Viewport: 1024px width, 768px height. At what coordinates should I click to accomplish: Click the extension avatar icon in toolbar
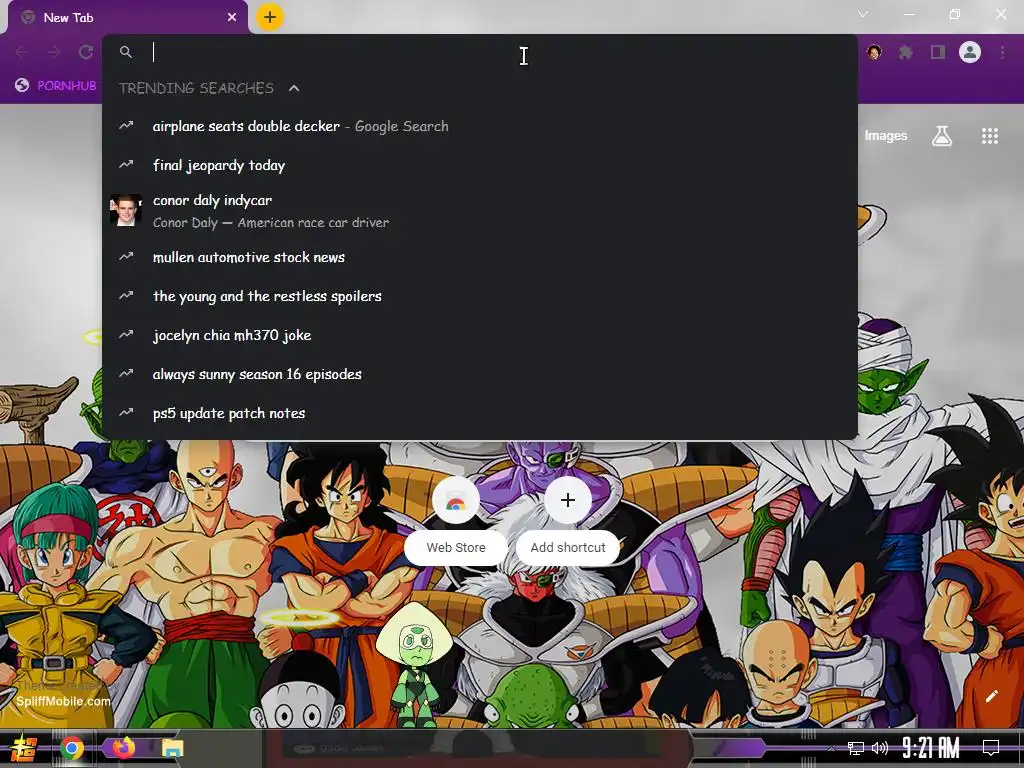pyautogui.click(x=874, y=52)
